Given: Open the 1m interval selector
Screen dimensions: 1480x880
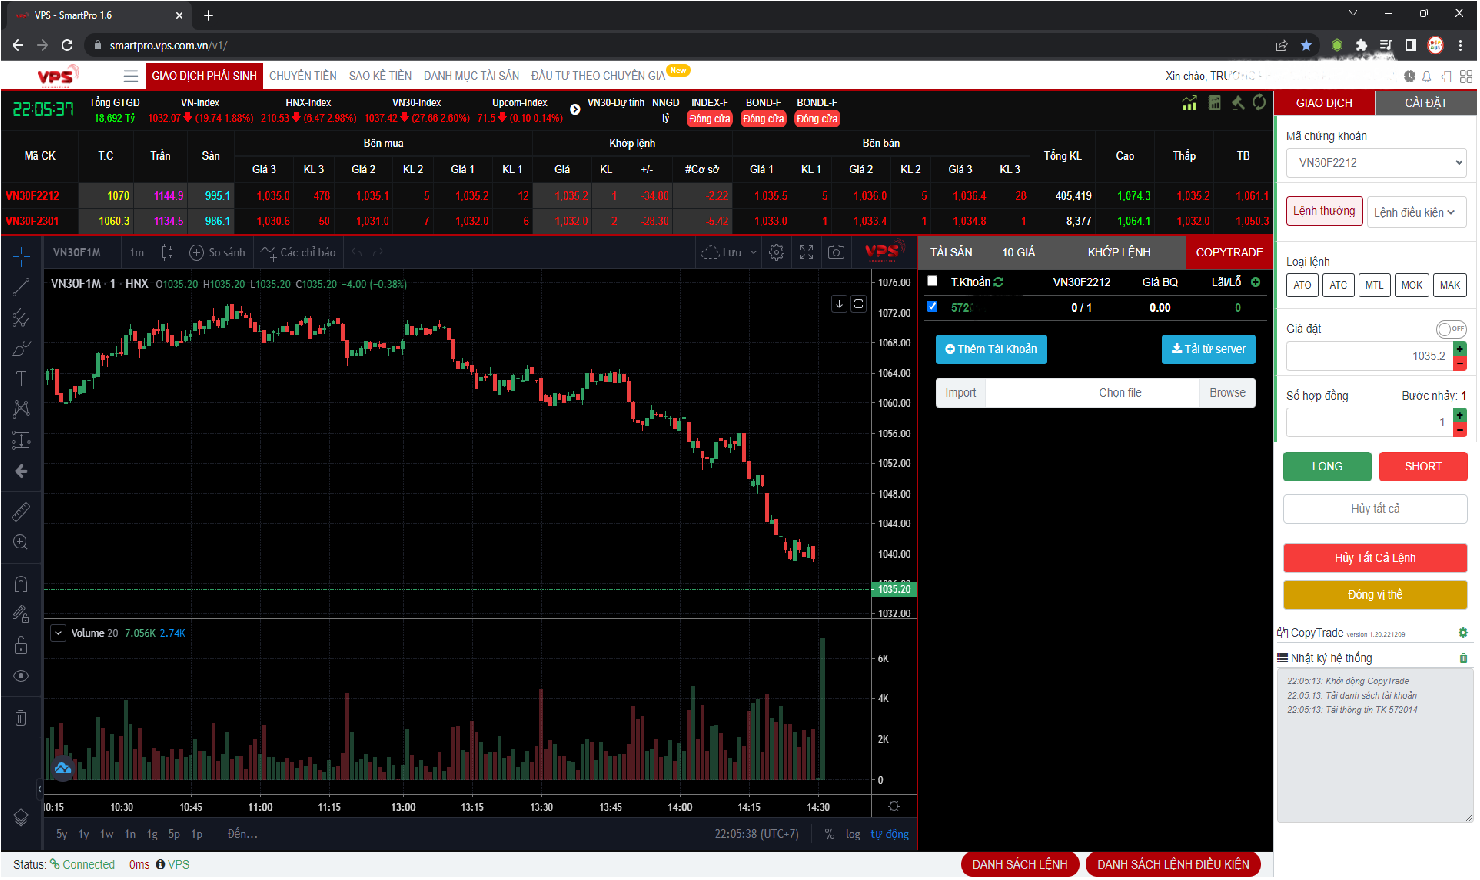Looking at the screenshot, I should click(x=137, y=252).
